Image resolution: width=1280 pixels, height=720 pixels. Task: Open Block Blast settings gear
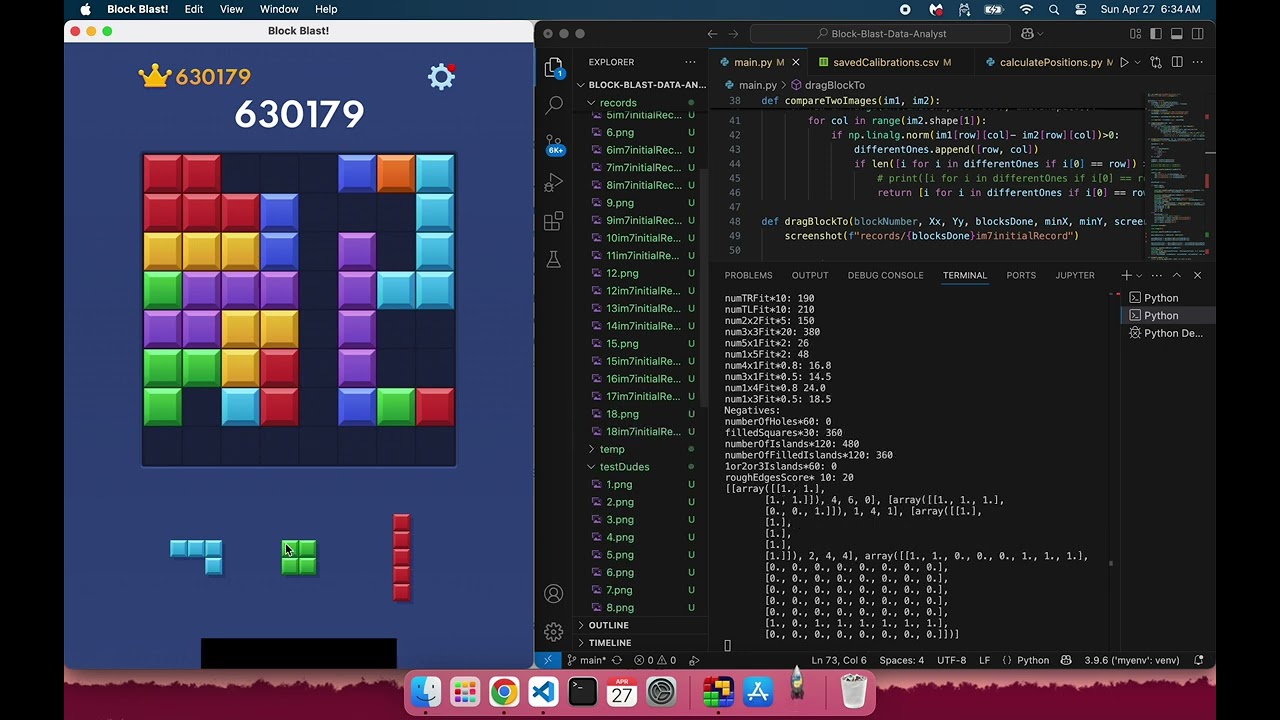(441, 77)
